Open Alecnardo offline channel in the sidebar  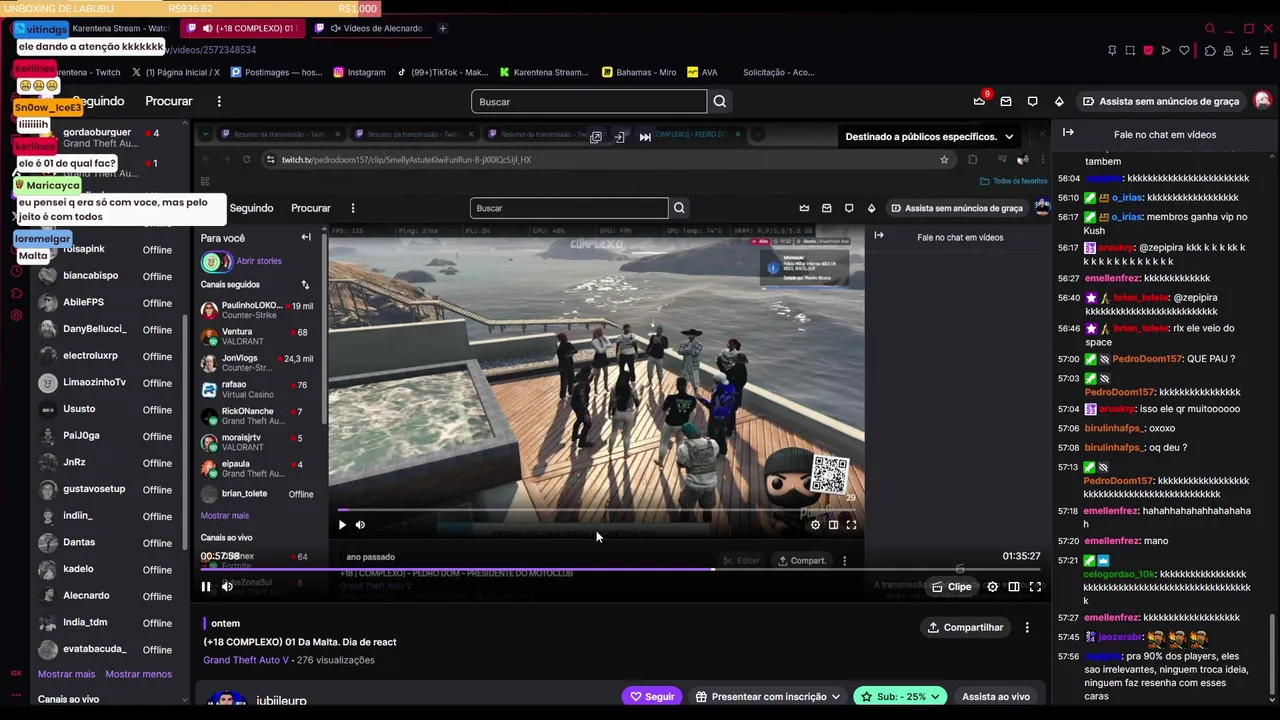point(105,596)
